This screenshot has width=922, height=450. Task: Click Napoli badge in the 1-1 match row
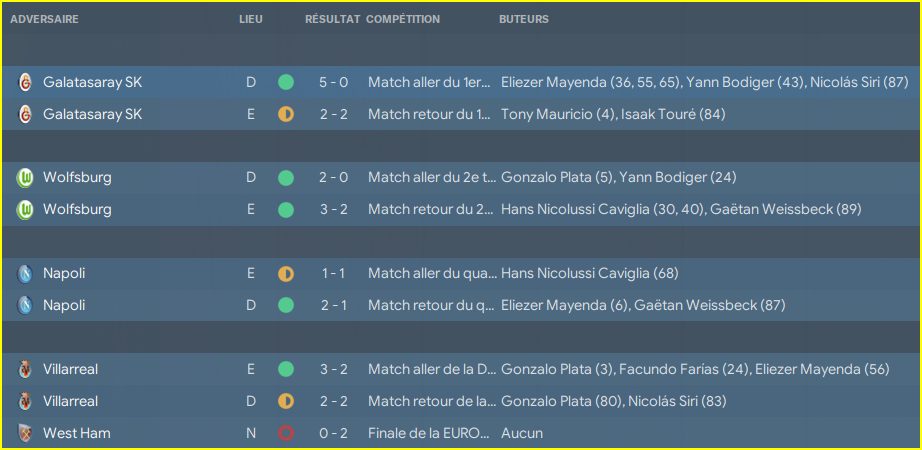point(25,274)
